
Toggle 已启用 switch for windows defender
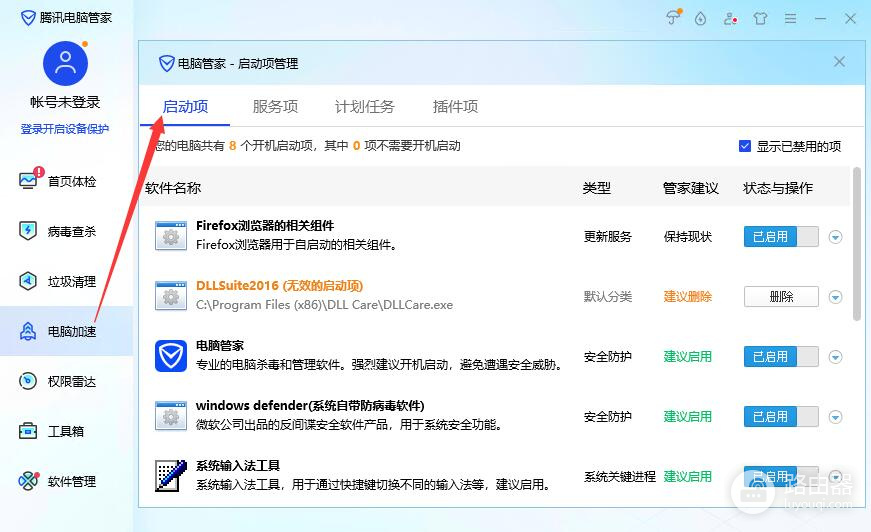(x=781, y=416)
